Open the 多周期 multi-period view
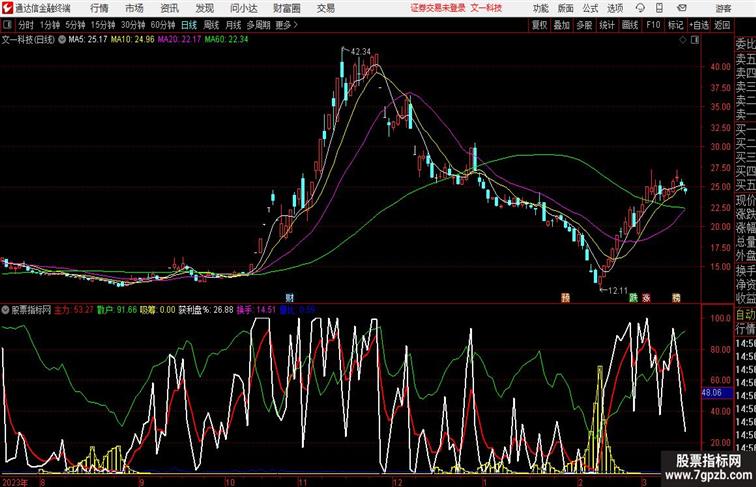756x487 pixels. pos(258,25)
